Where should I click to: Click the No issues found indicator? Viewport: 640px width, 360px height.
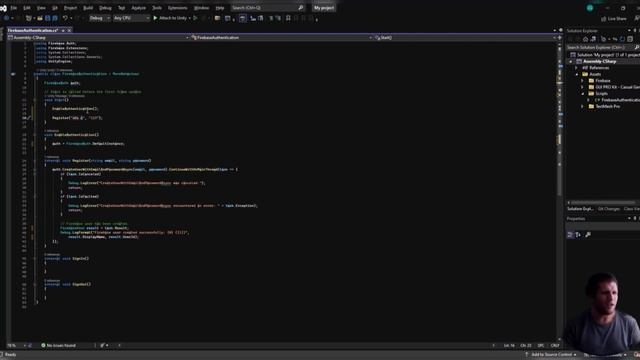tap(58, 345)
